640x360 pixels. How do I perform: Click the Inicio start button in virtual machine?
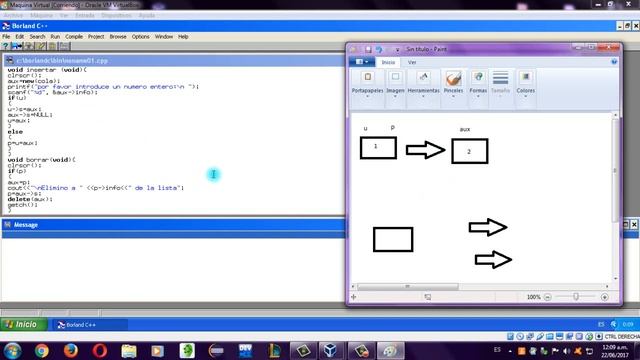click(x=24, y=324)
